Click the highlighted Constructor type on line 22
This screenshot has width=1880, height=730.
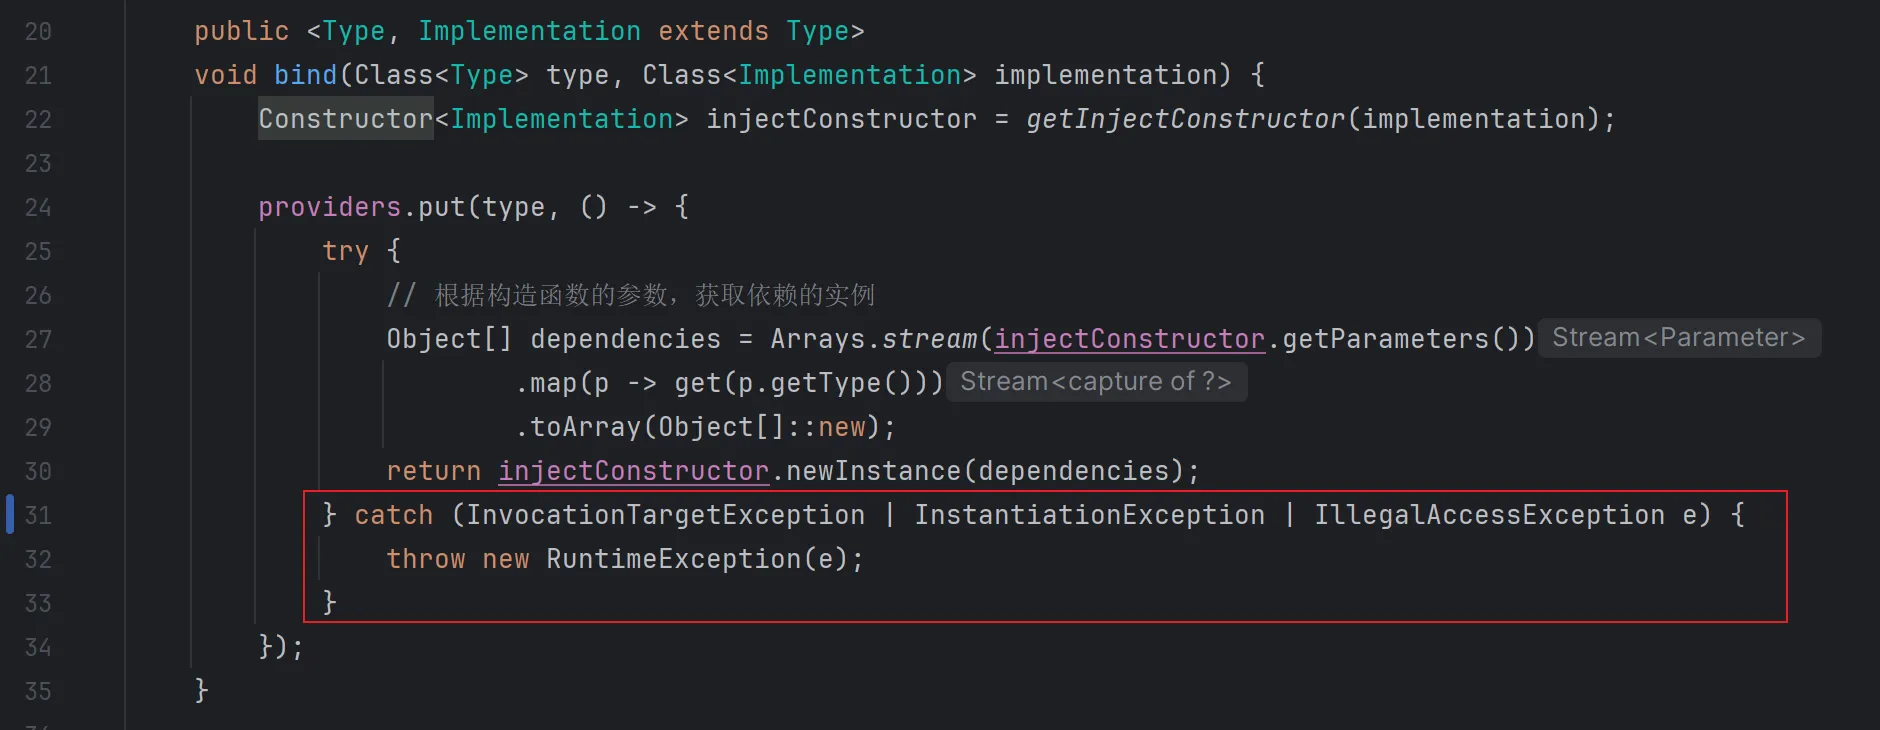click(345, 119)
